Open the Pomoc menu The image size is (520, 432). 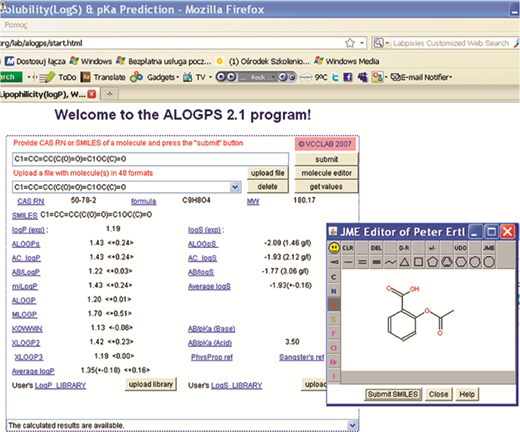pyautogui.click(x=16, y=25)
